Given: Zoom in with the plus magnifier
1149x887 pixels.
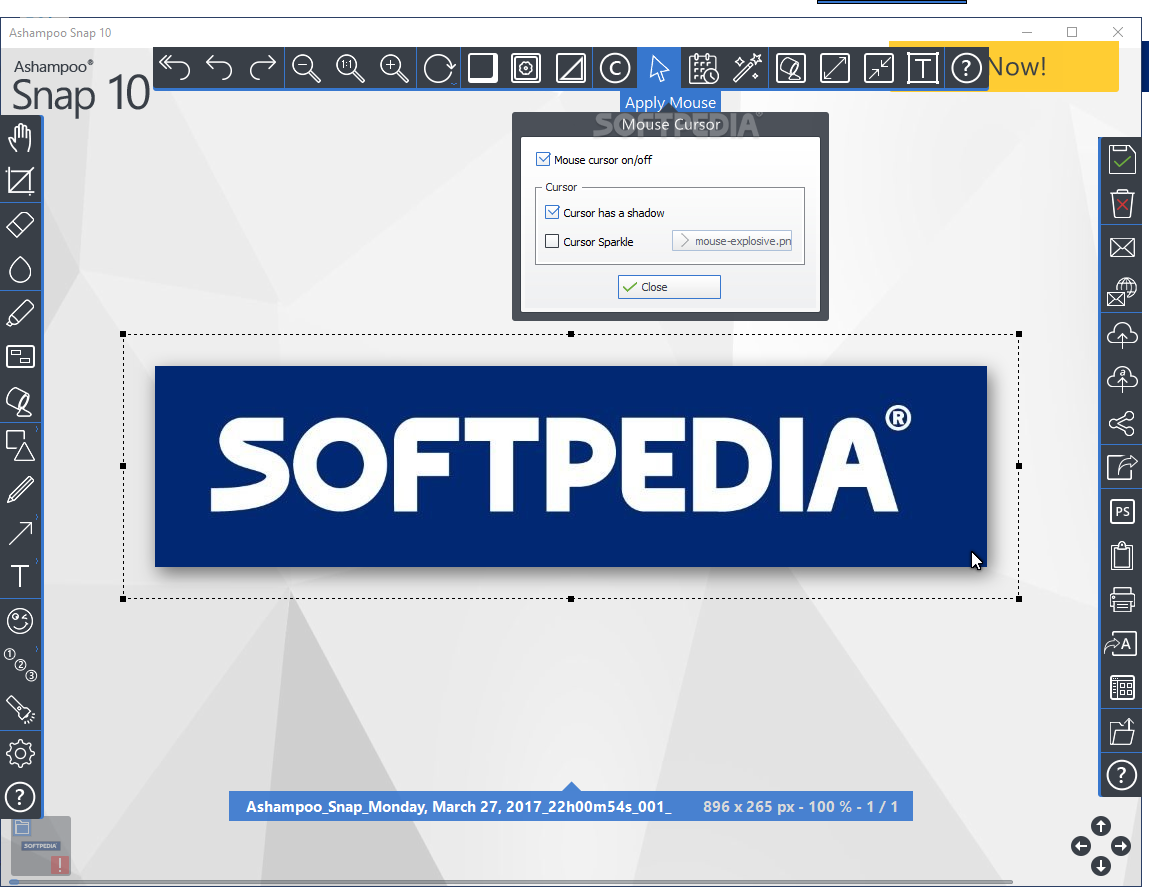Looking at the screenshot, I should pos(394,68).
